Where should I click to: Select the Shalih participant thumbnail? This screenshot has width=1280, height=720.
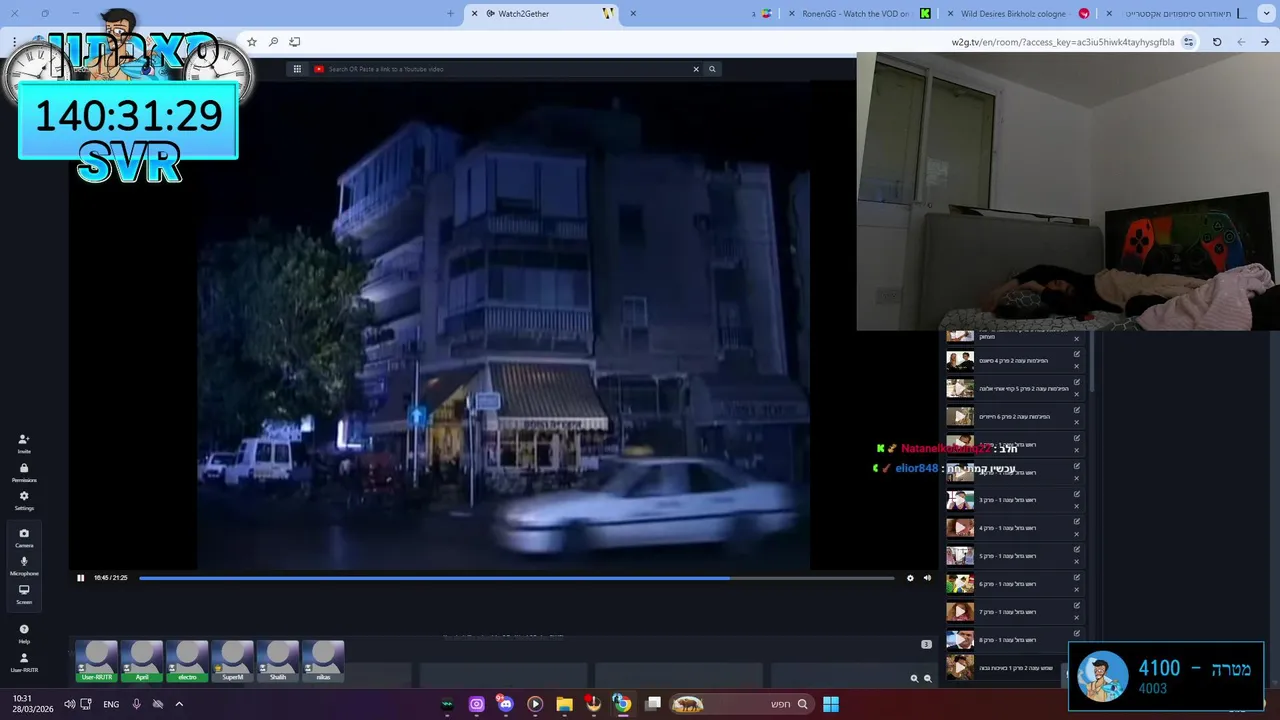(278, 662)
